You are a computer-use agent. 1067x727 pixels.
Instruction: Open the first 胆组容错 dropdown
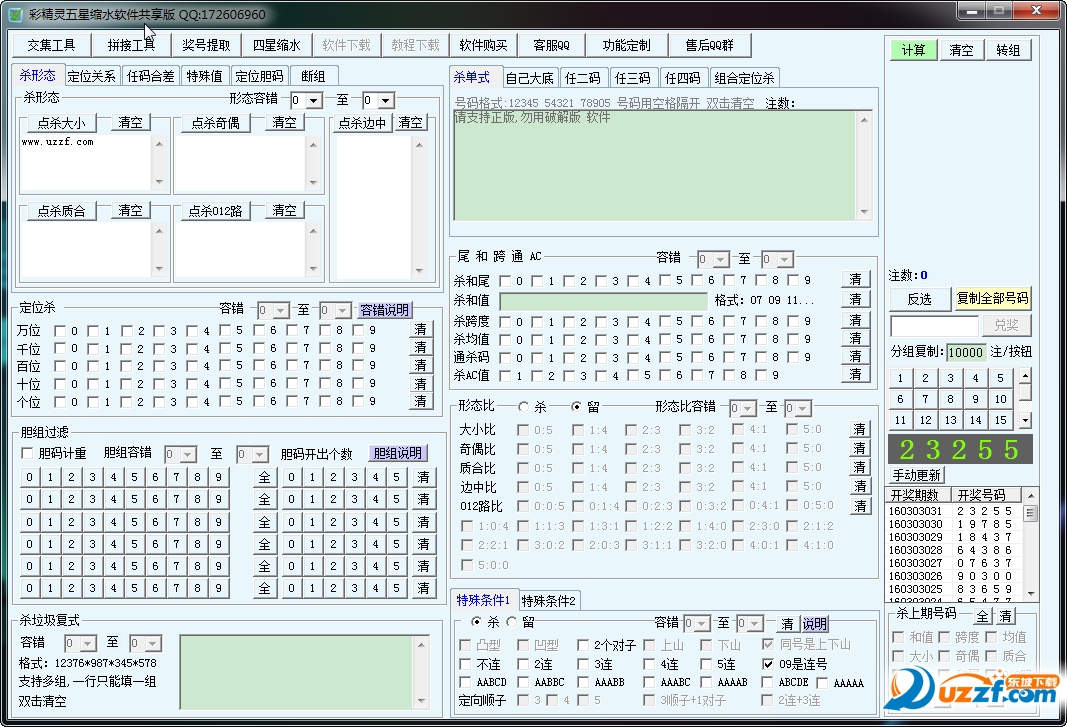click(188, 454)
